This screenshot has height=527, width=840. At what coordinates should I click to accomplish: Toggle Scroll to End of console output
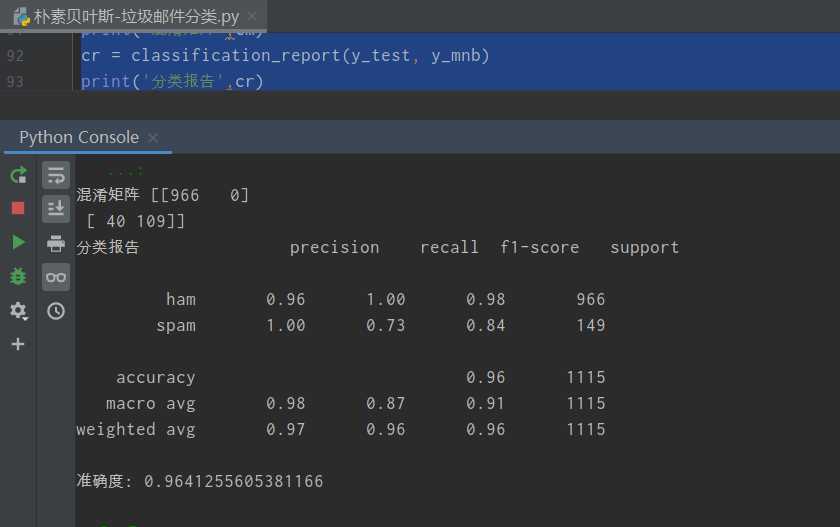[x=56, y=209]
